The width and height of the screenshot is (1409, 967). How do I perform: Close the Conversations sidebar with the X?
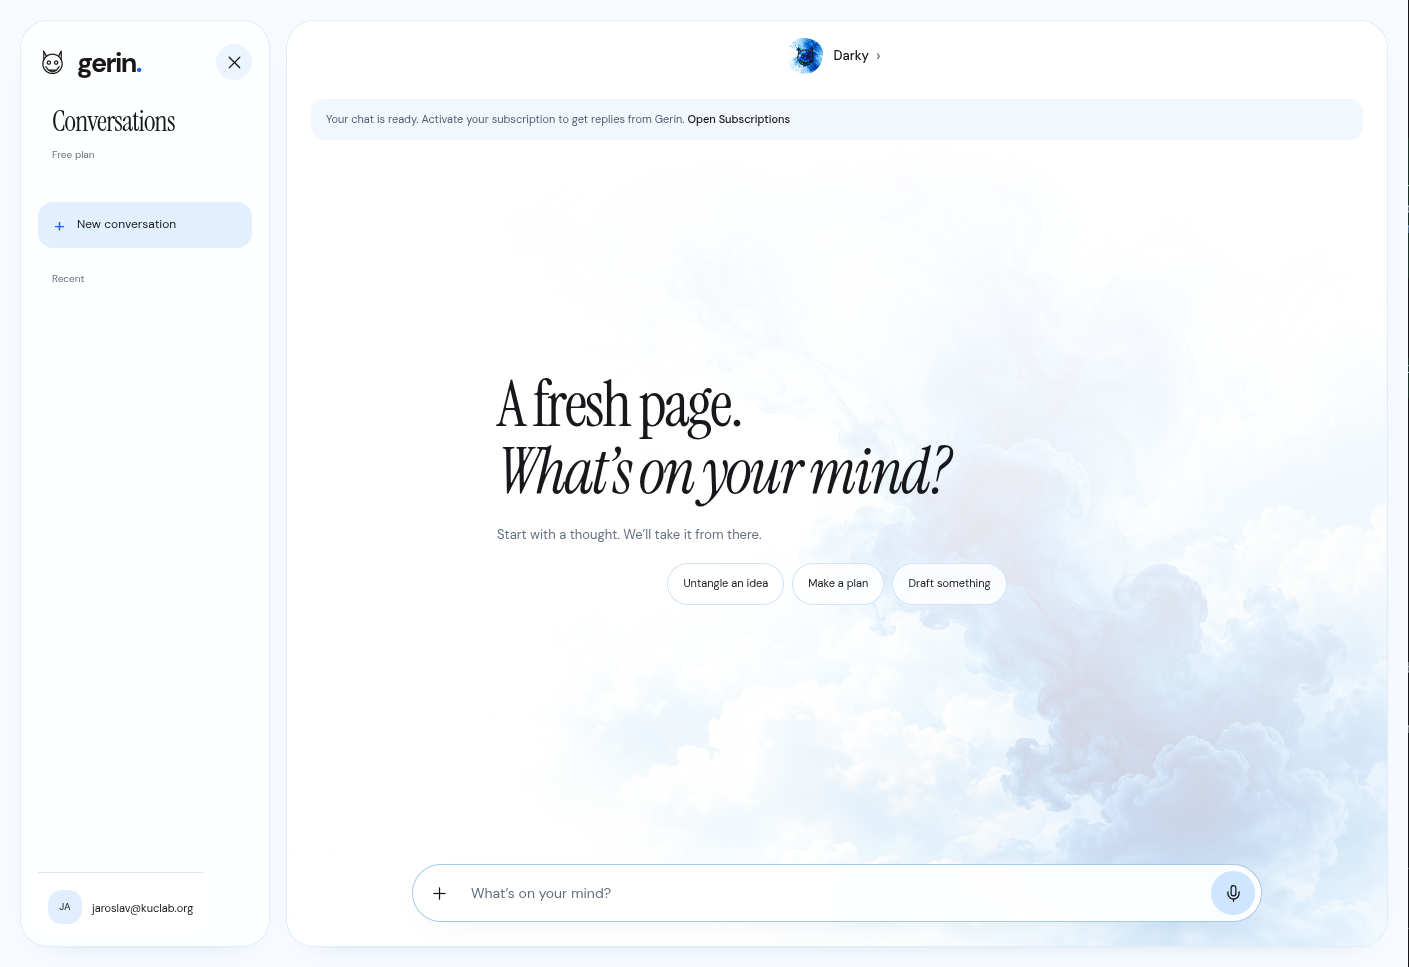tap(234, 62)
